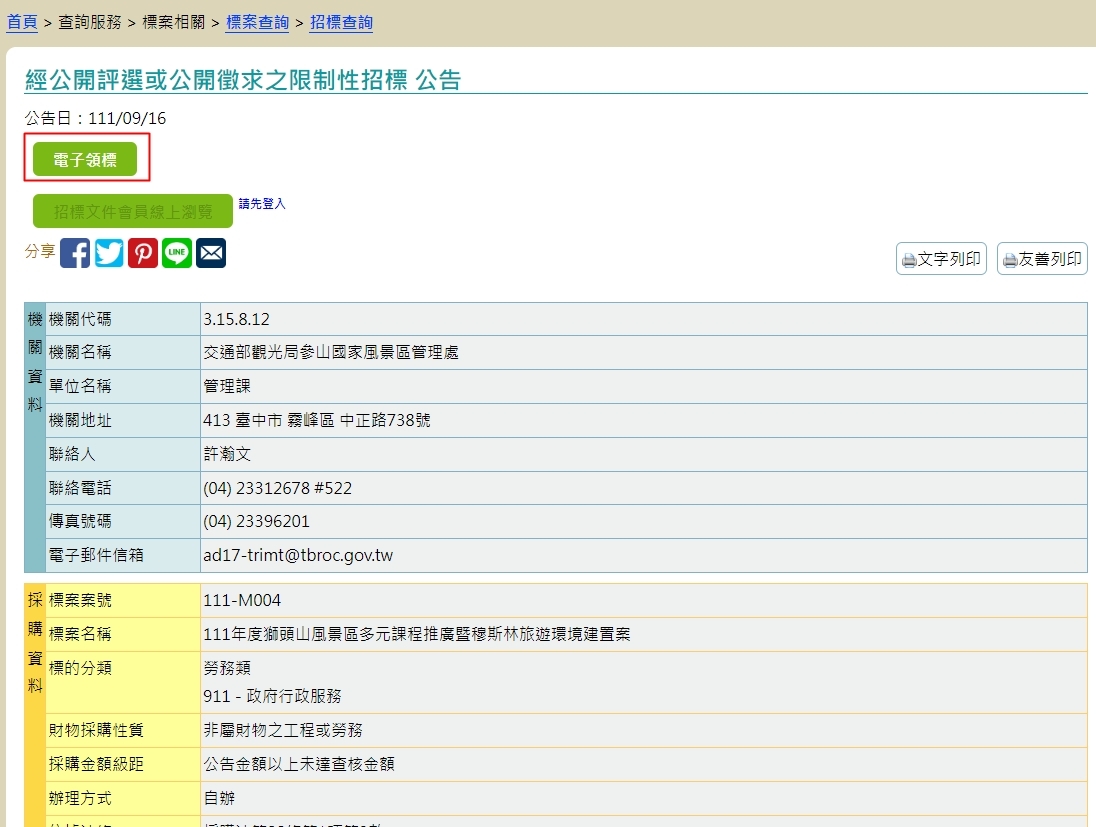The height and width of the screenshot is (827, 1096).
Task: Click the tender name starting with 111年度獅頭山
Action: 416,634
